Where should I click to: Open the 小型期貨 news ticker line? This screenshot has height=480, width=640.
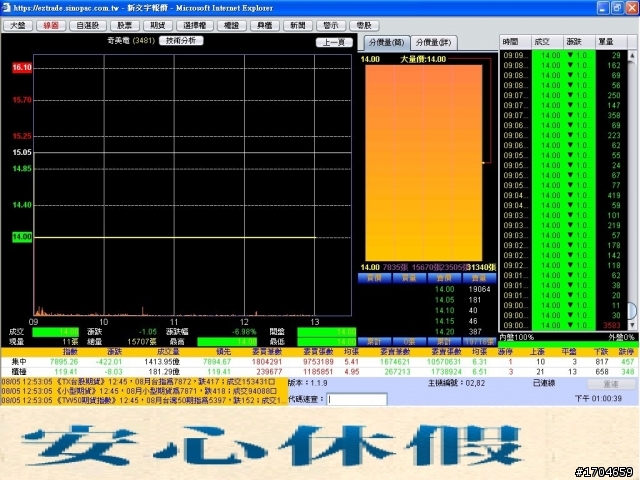(139, 391)
